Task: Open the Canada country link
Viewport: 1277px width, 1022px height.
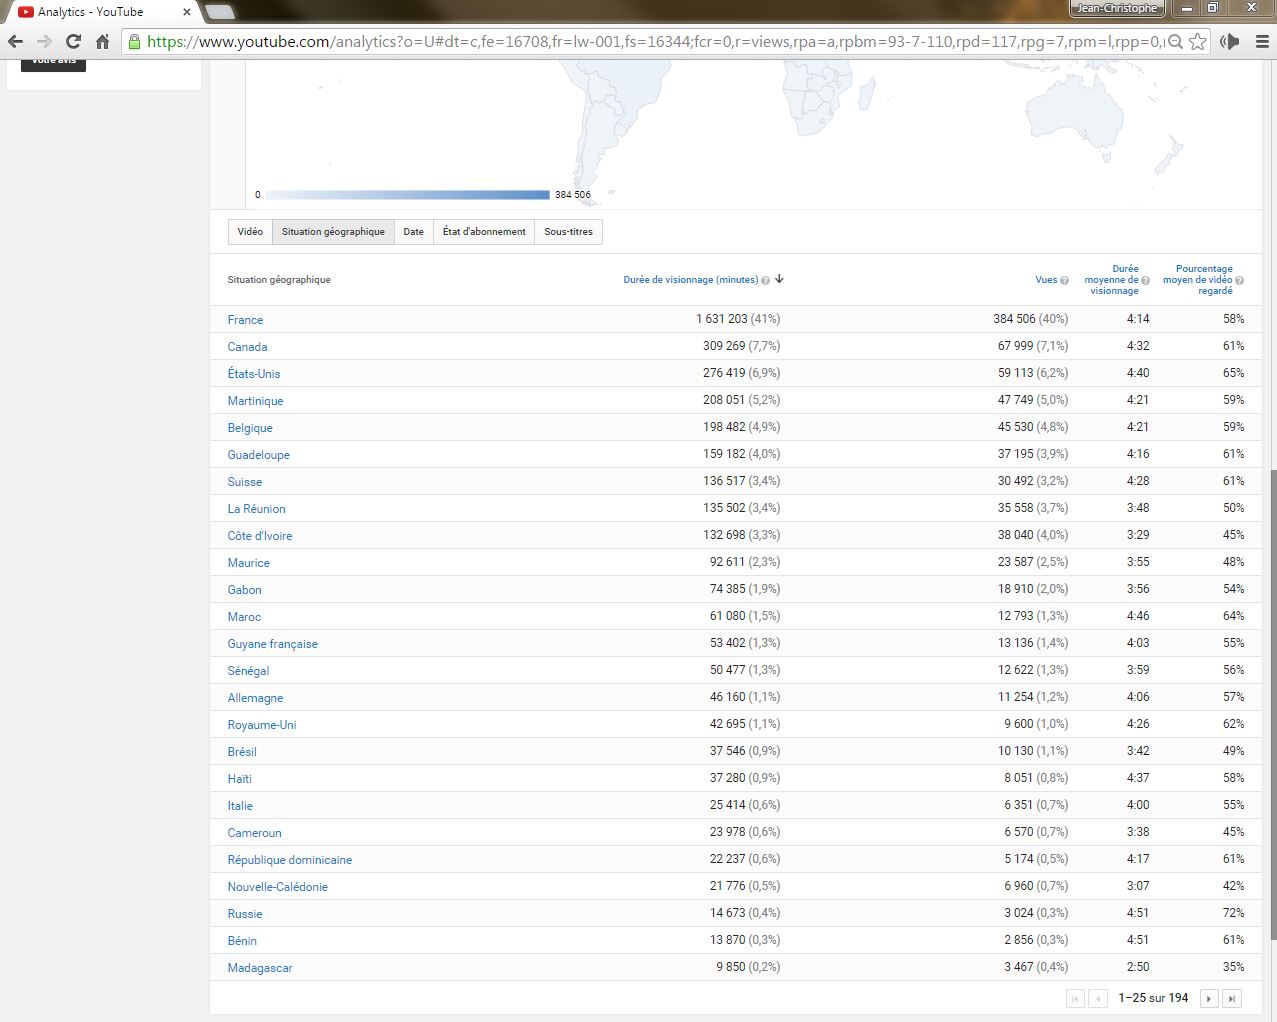Action: click(x=247, y=347)
